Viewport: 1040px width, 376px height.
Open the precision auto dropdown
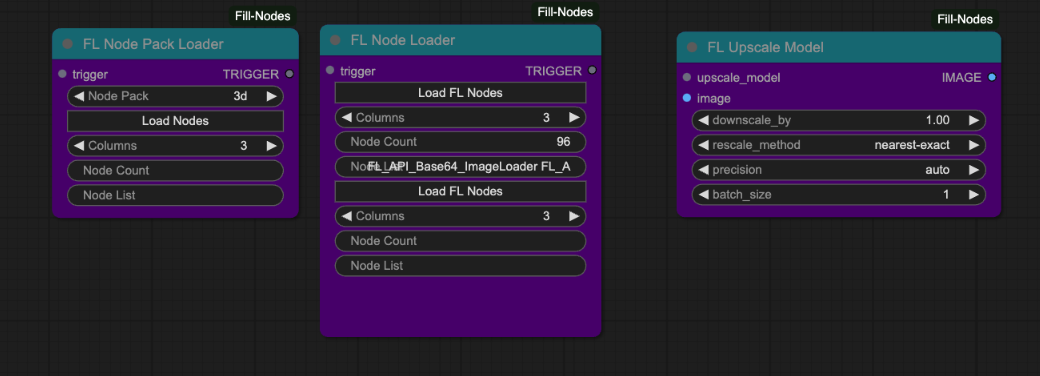[838, 170]
